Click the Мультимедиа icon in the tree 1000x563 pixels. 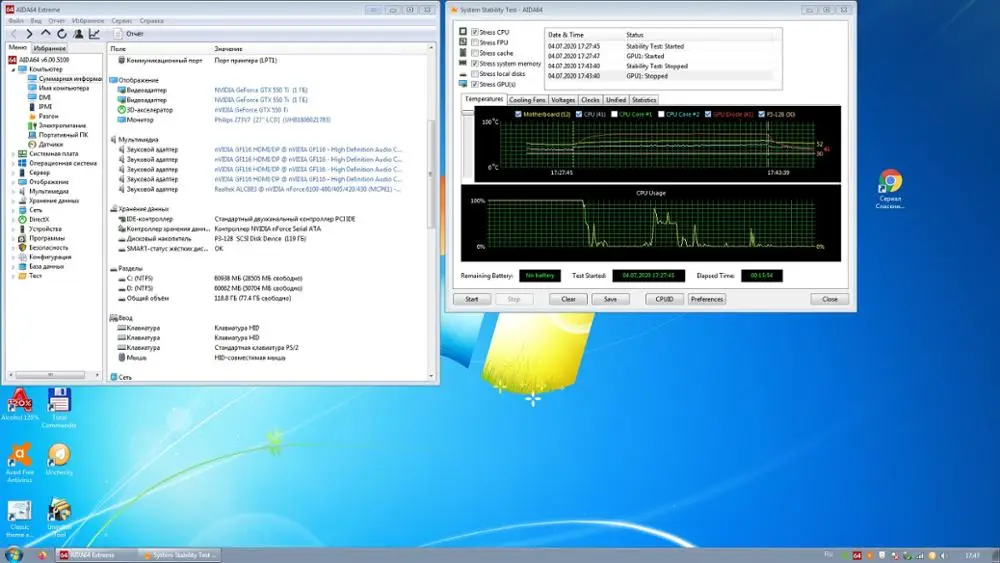click(22, 191)
